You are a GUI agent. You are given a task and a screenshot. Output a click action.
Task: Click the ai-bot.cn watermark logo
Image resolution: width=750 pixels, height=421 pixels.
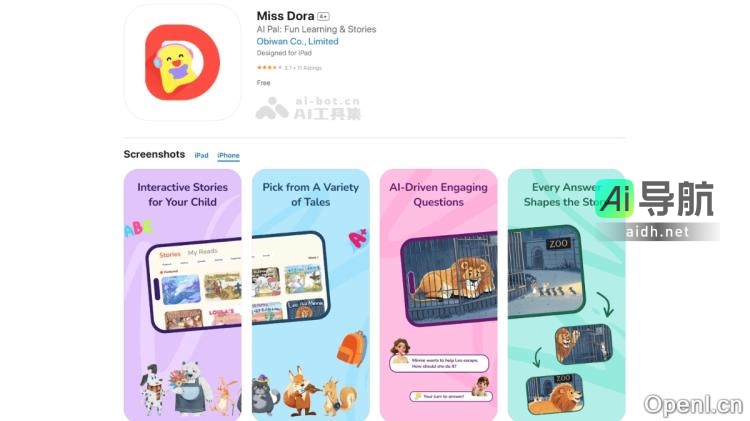coord(308,108)
